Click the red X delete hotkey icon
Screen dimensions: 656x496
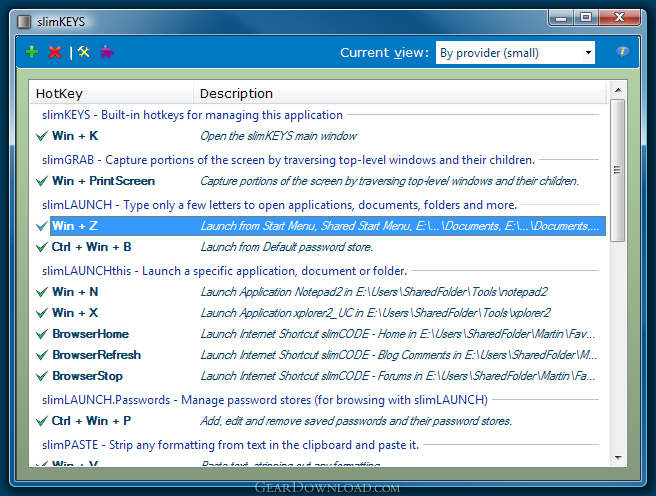55,52
